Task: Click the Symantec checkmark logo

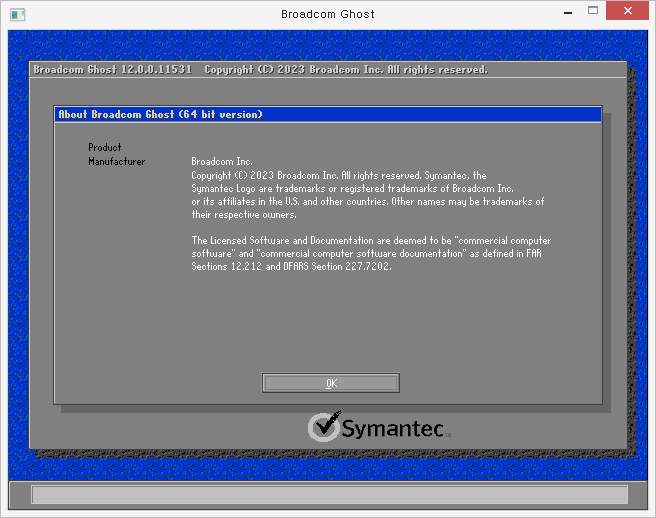Action: pyautogui.click(x=324, y=426)
